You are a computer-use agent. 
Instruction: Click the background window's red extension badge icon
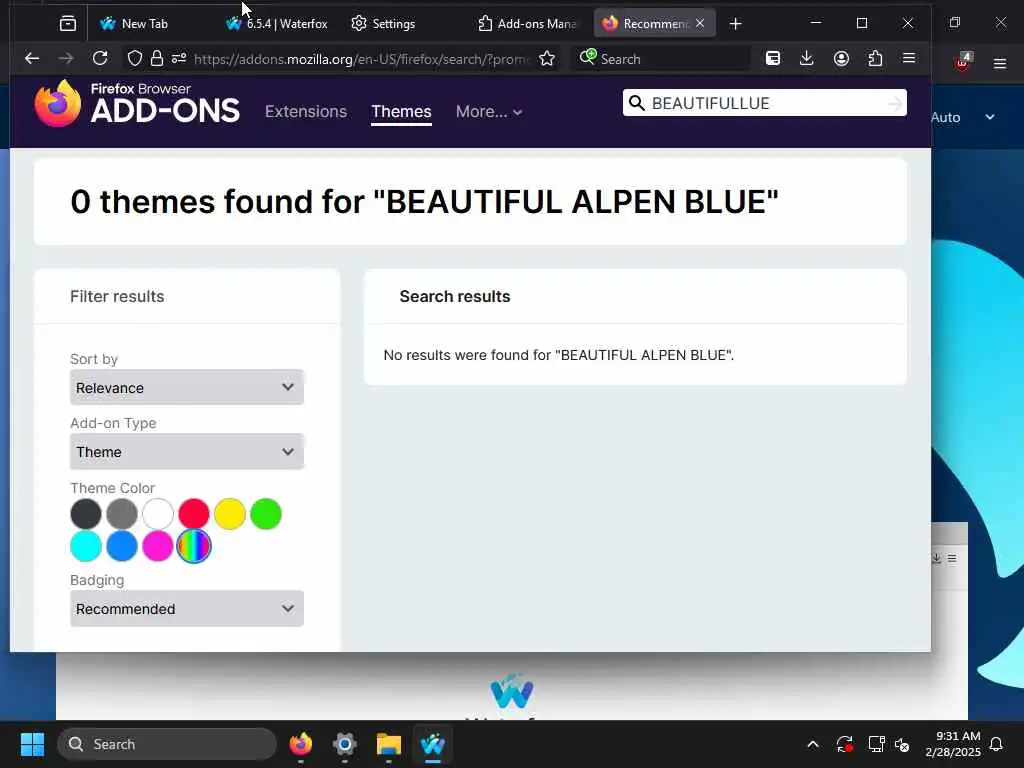[963, 61]
